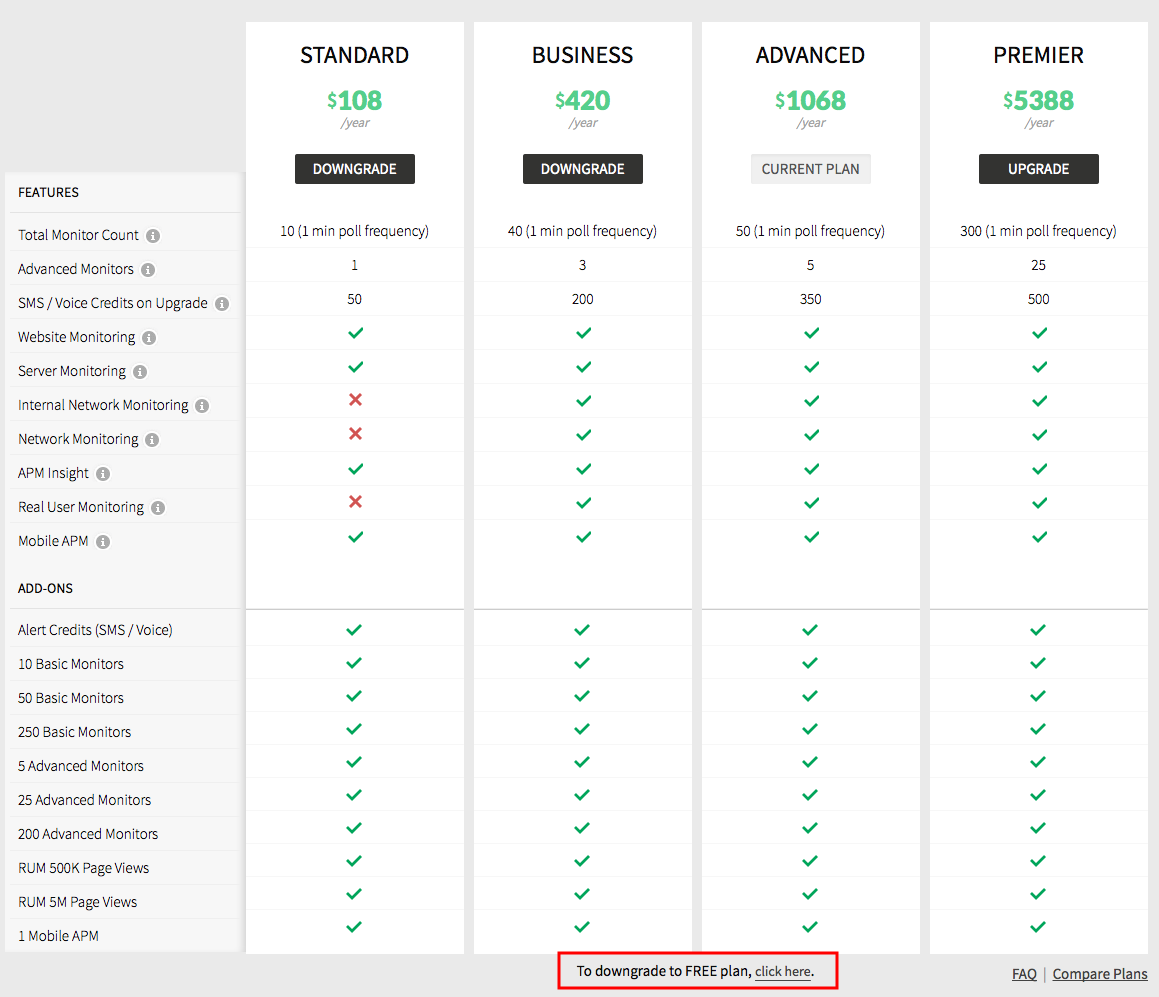This screenshot has height=997, width=1159.
Task: Downgrade to the Standard plan
Action: click(354, 169)
